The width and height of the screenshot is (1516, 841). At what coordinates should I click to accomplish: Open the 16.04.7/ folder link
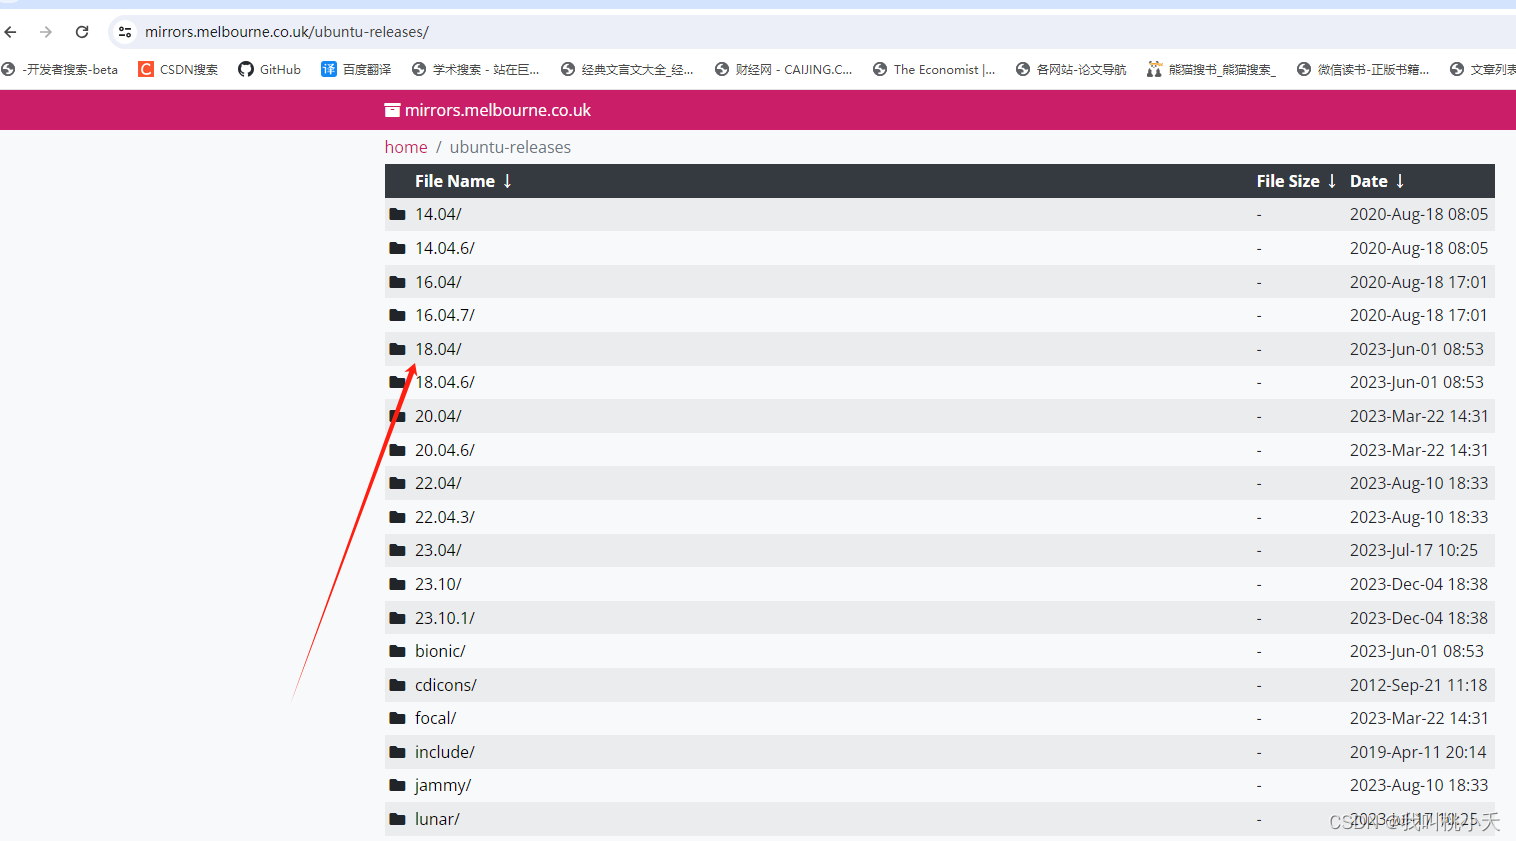445,315
